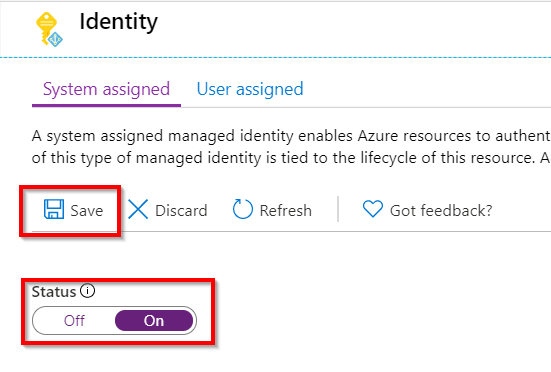Open the Got feedback? link
Screen dimensions: 551x372
coord(441,211)
